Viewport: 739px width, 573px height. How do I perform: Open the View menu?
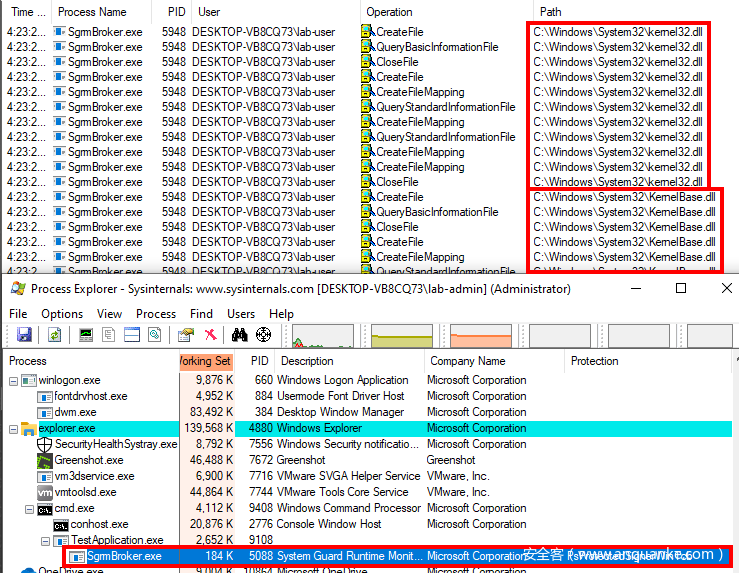point(109,314)
